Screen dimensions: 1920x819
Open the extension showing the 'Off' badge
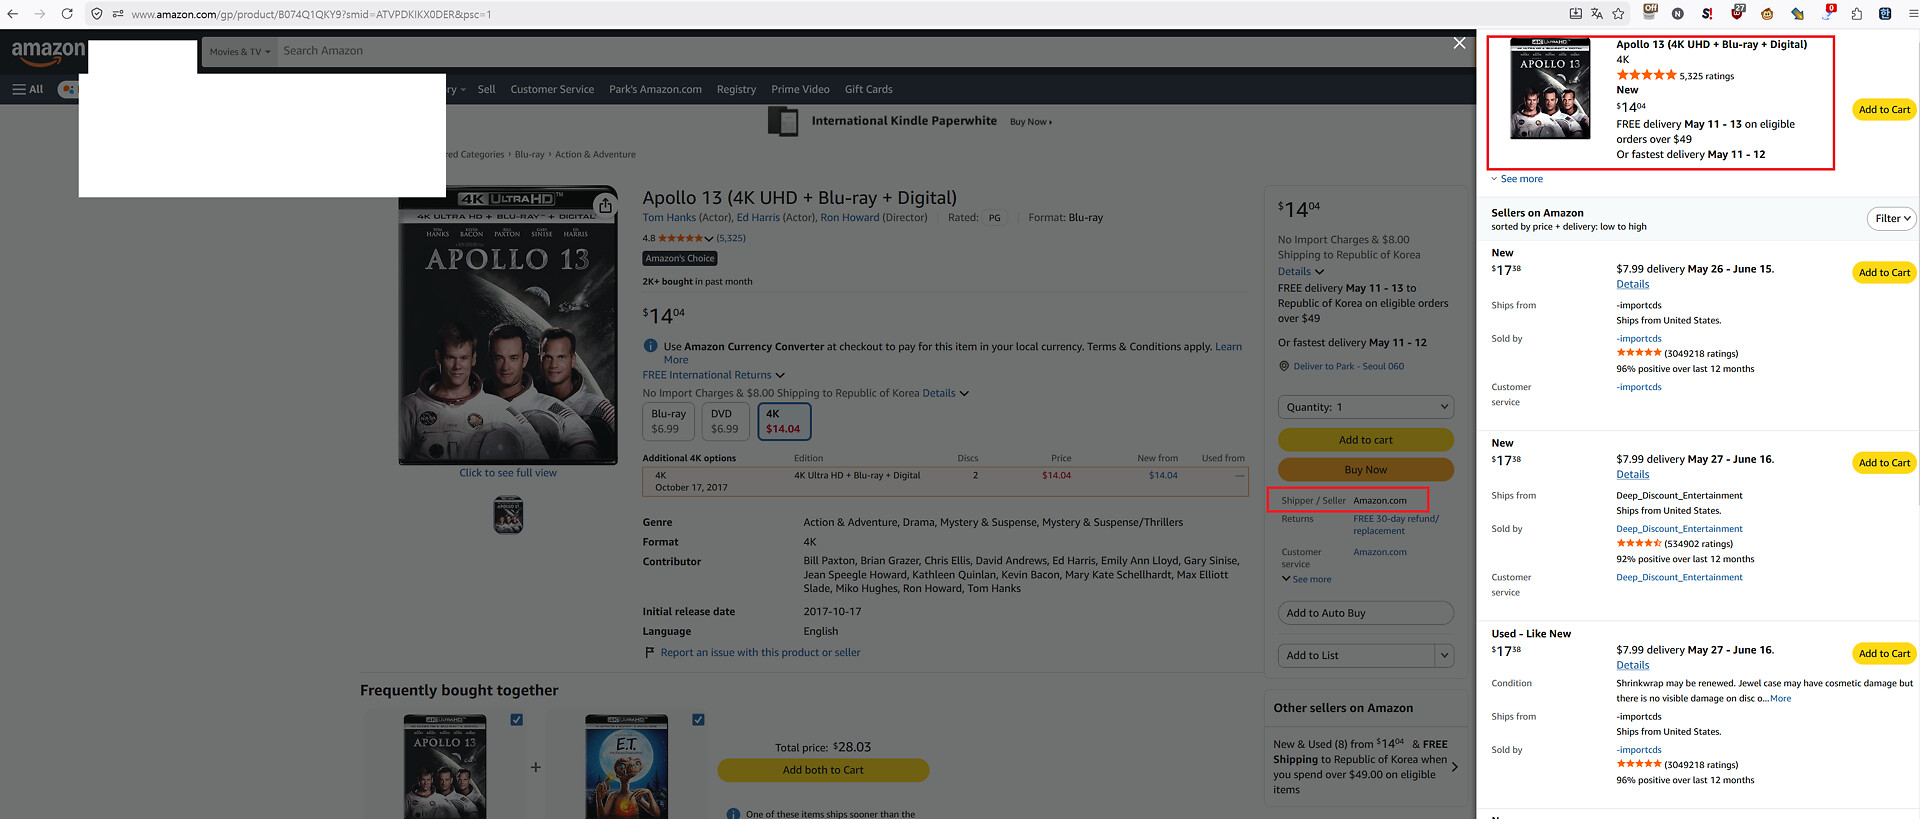[1650, 12]
